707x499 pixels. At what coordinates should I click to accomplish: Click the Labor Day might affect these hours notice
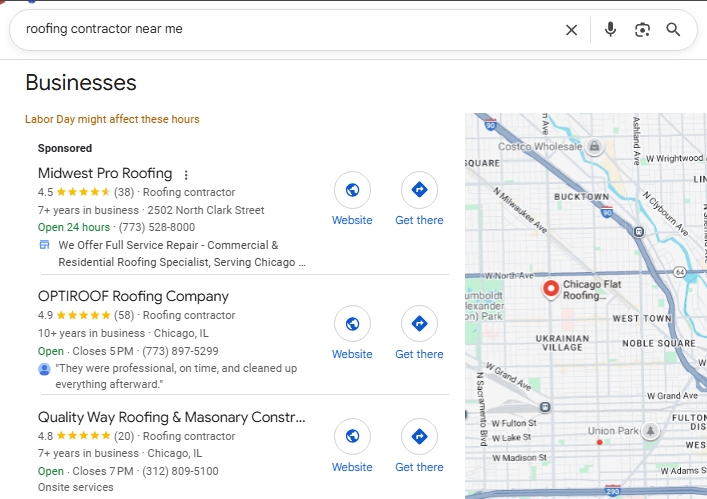(112, 119)
